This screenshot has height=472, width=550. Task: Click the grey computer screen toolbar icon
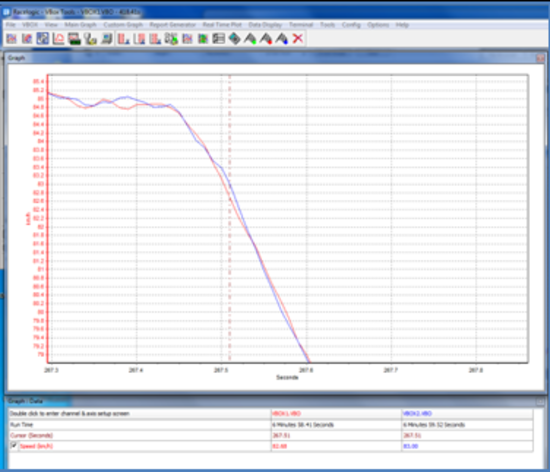pyautogui.click(x=106, y=38)
